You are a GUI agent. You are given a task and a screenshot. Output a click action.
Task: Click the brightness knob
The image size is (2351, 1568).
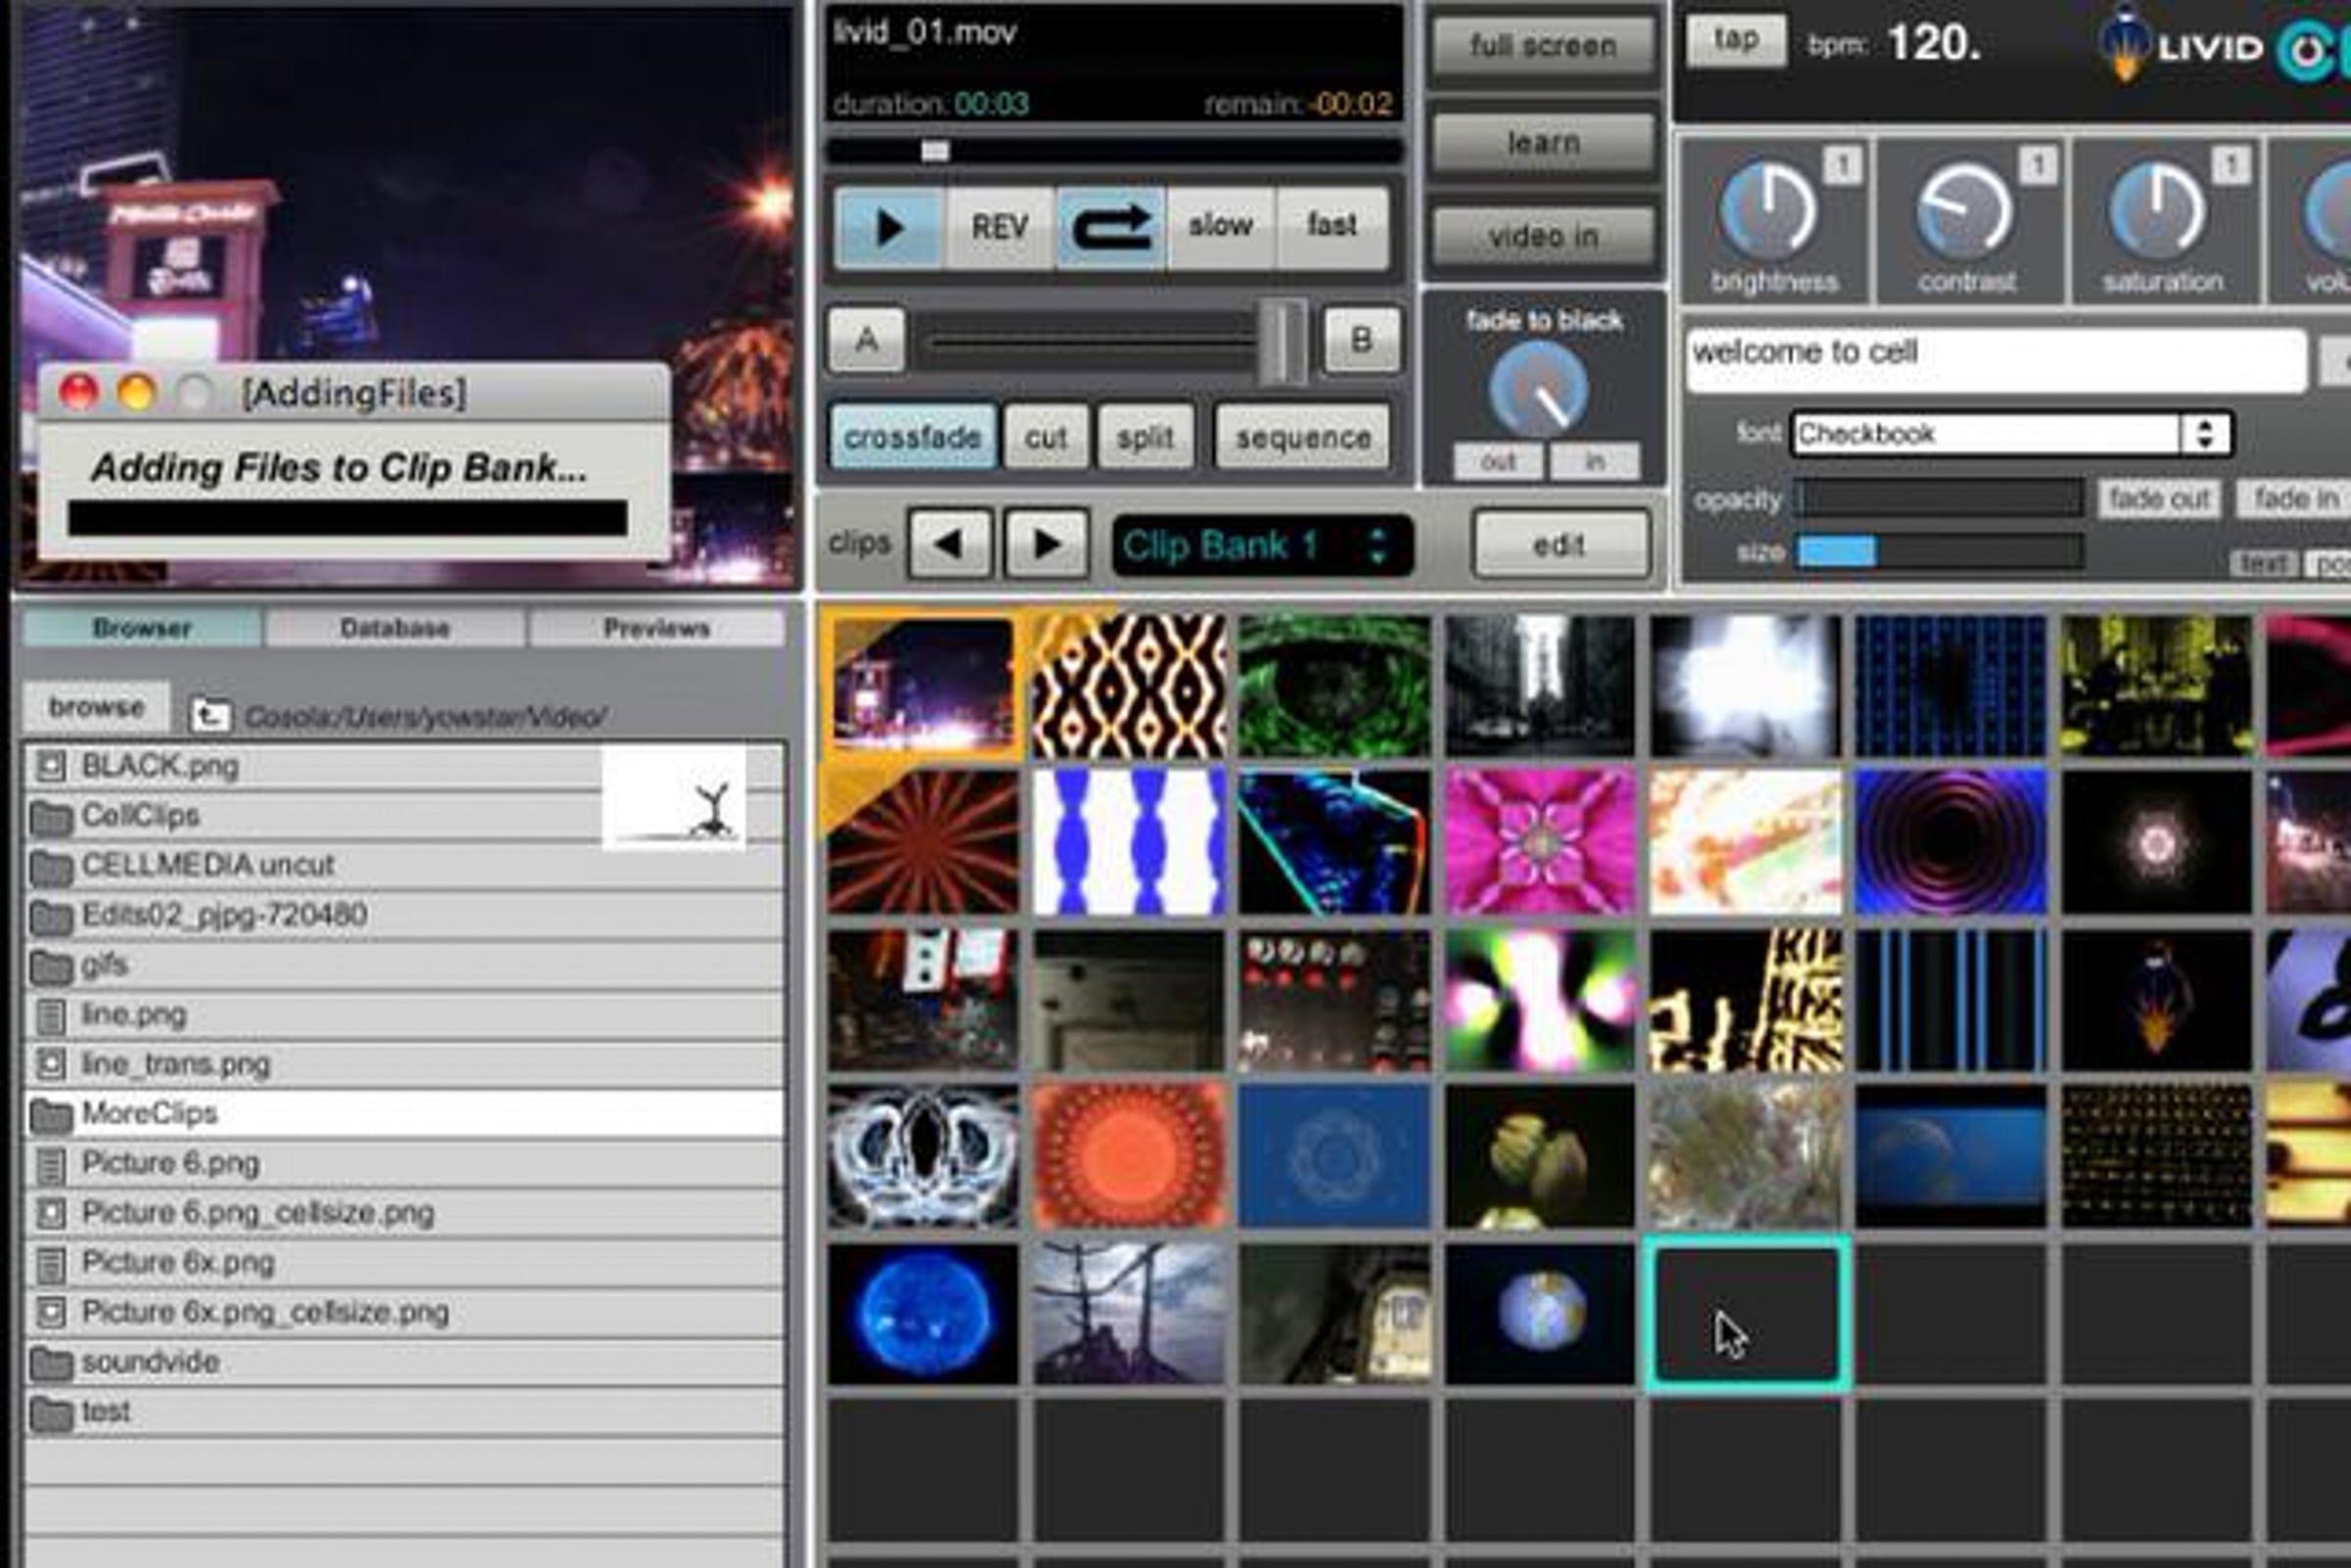pos(1767,212)
